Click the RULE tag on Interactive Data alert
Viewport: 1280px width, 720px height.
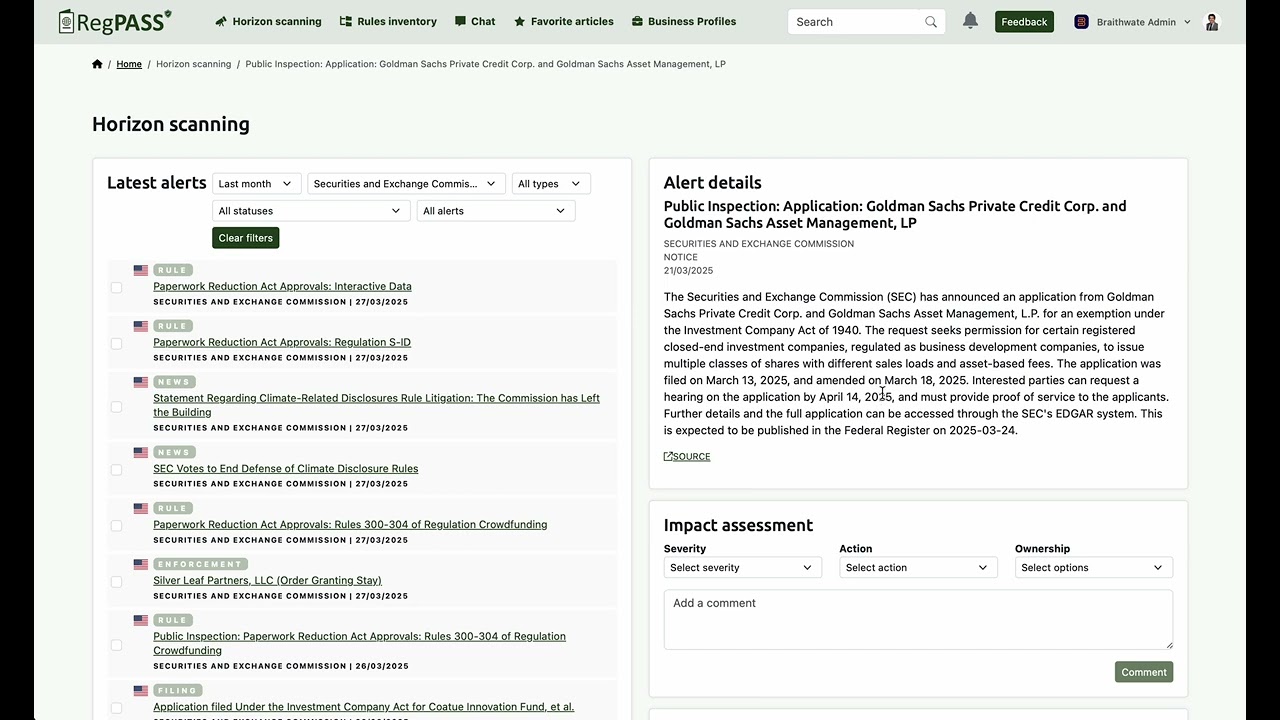pyautogui.click(x=173, y=270)
